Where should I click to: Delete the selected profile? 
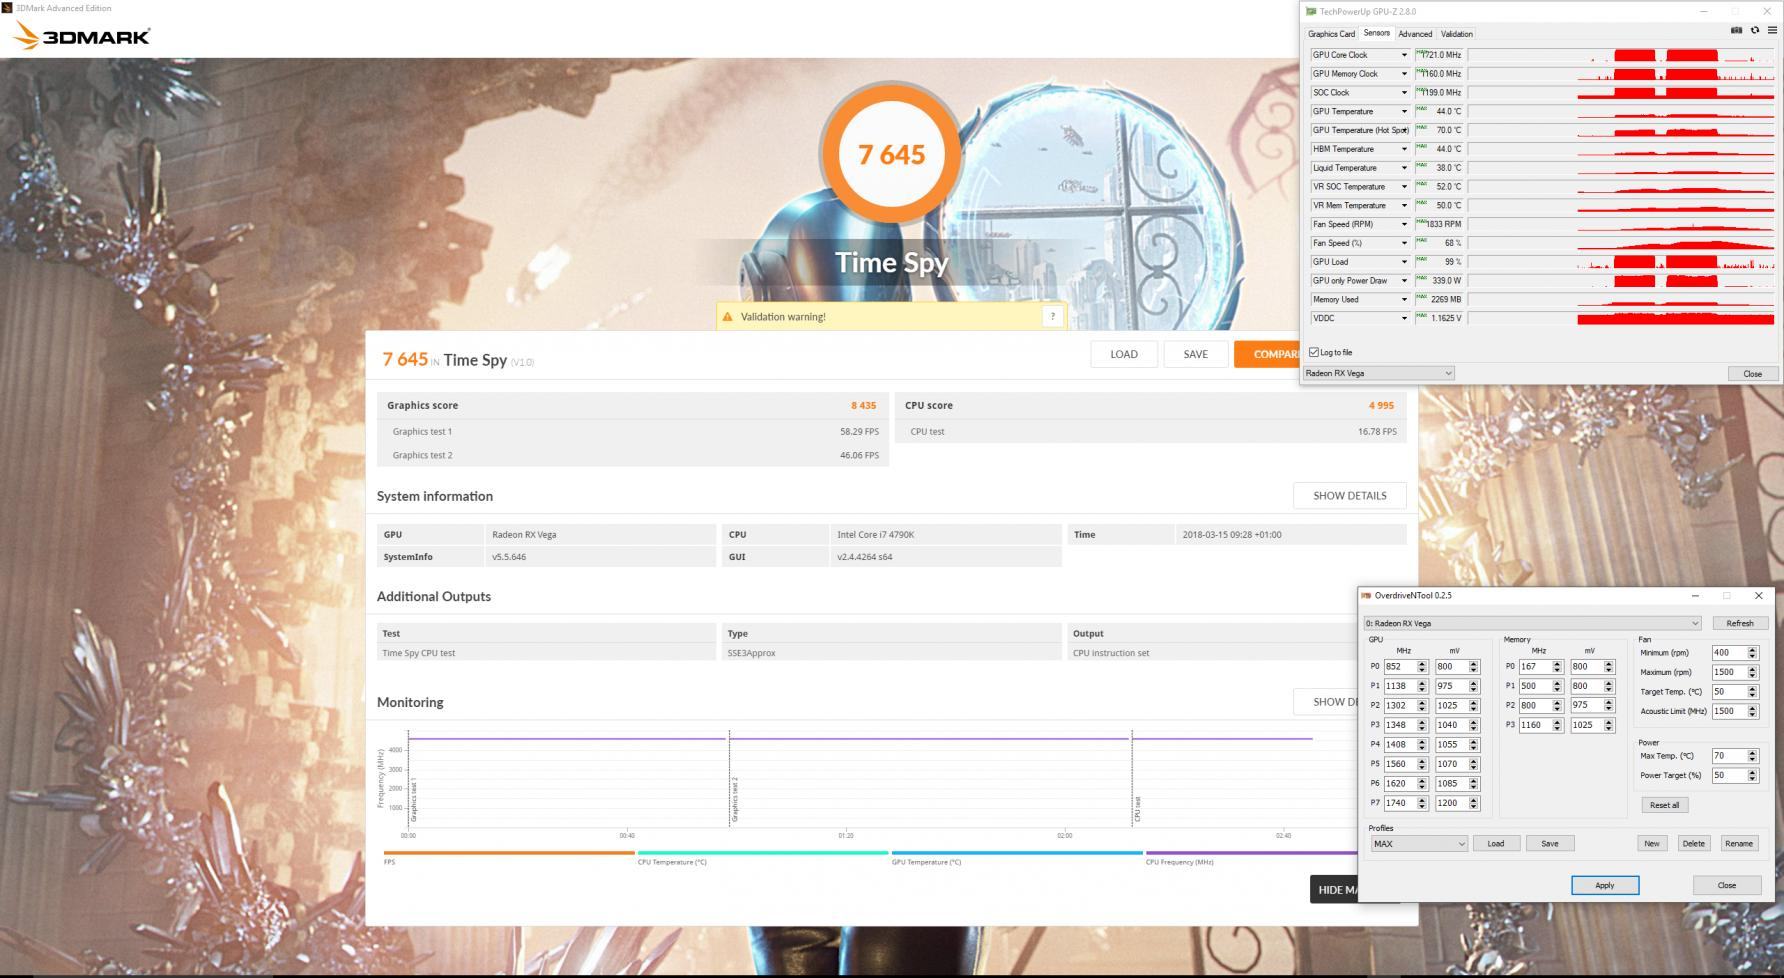tap(1694, 844)
